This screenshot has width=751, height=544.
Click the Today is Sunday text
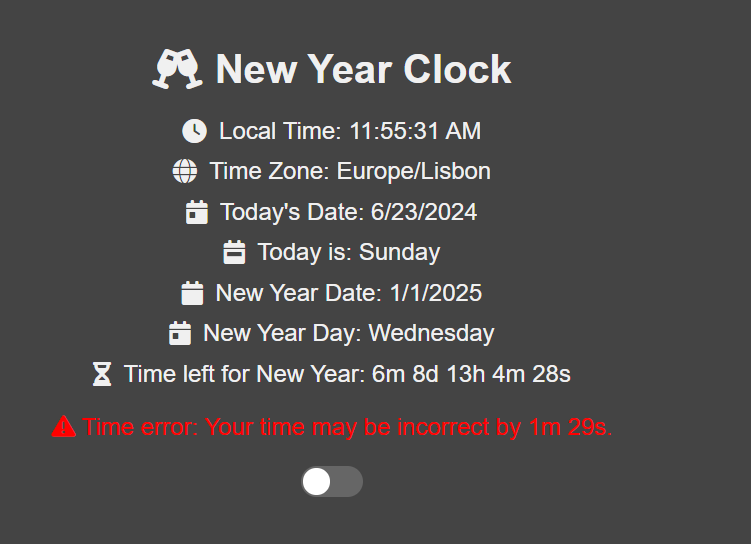pos(348,252)
